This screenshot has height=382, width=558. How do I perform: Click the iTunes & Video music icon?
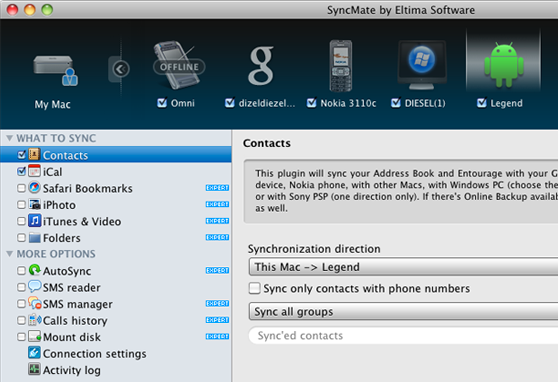[34, 220]
